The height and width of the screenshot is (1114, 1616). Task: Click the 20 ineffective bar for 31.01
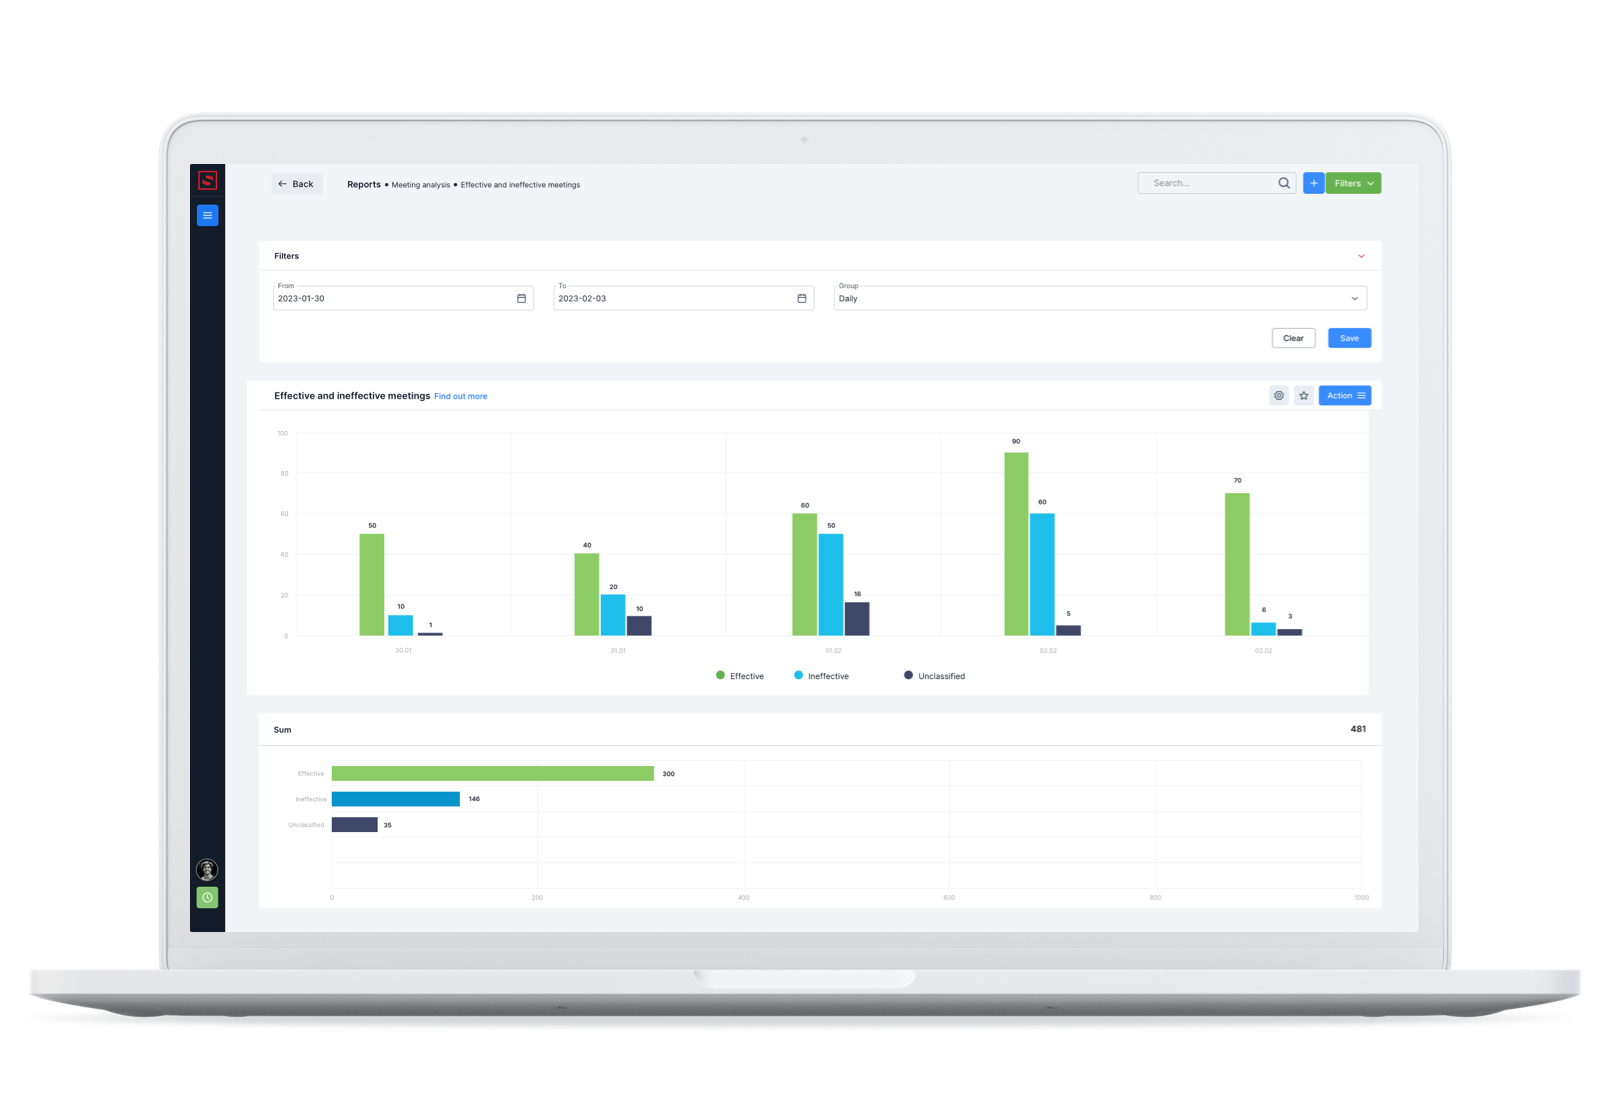(x=613, y=615)
